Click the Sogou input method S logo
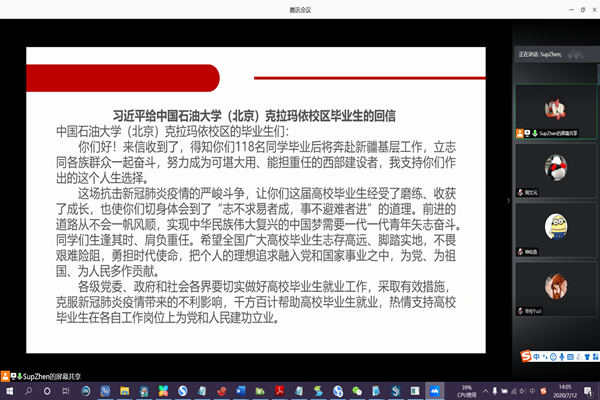 [x=525, y=356]
